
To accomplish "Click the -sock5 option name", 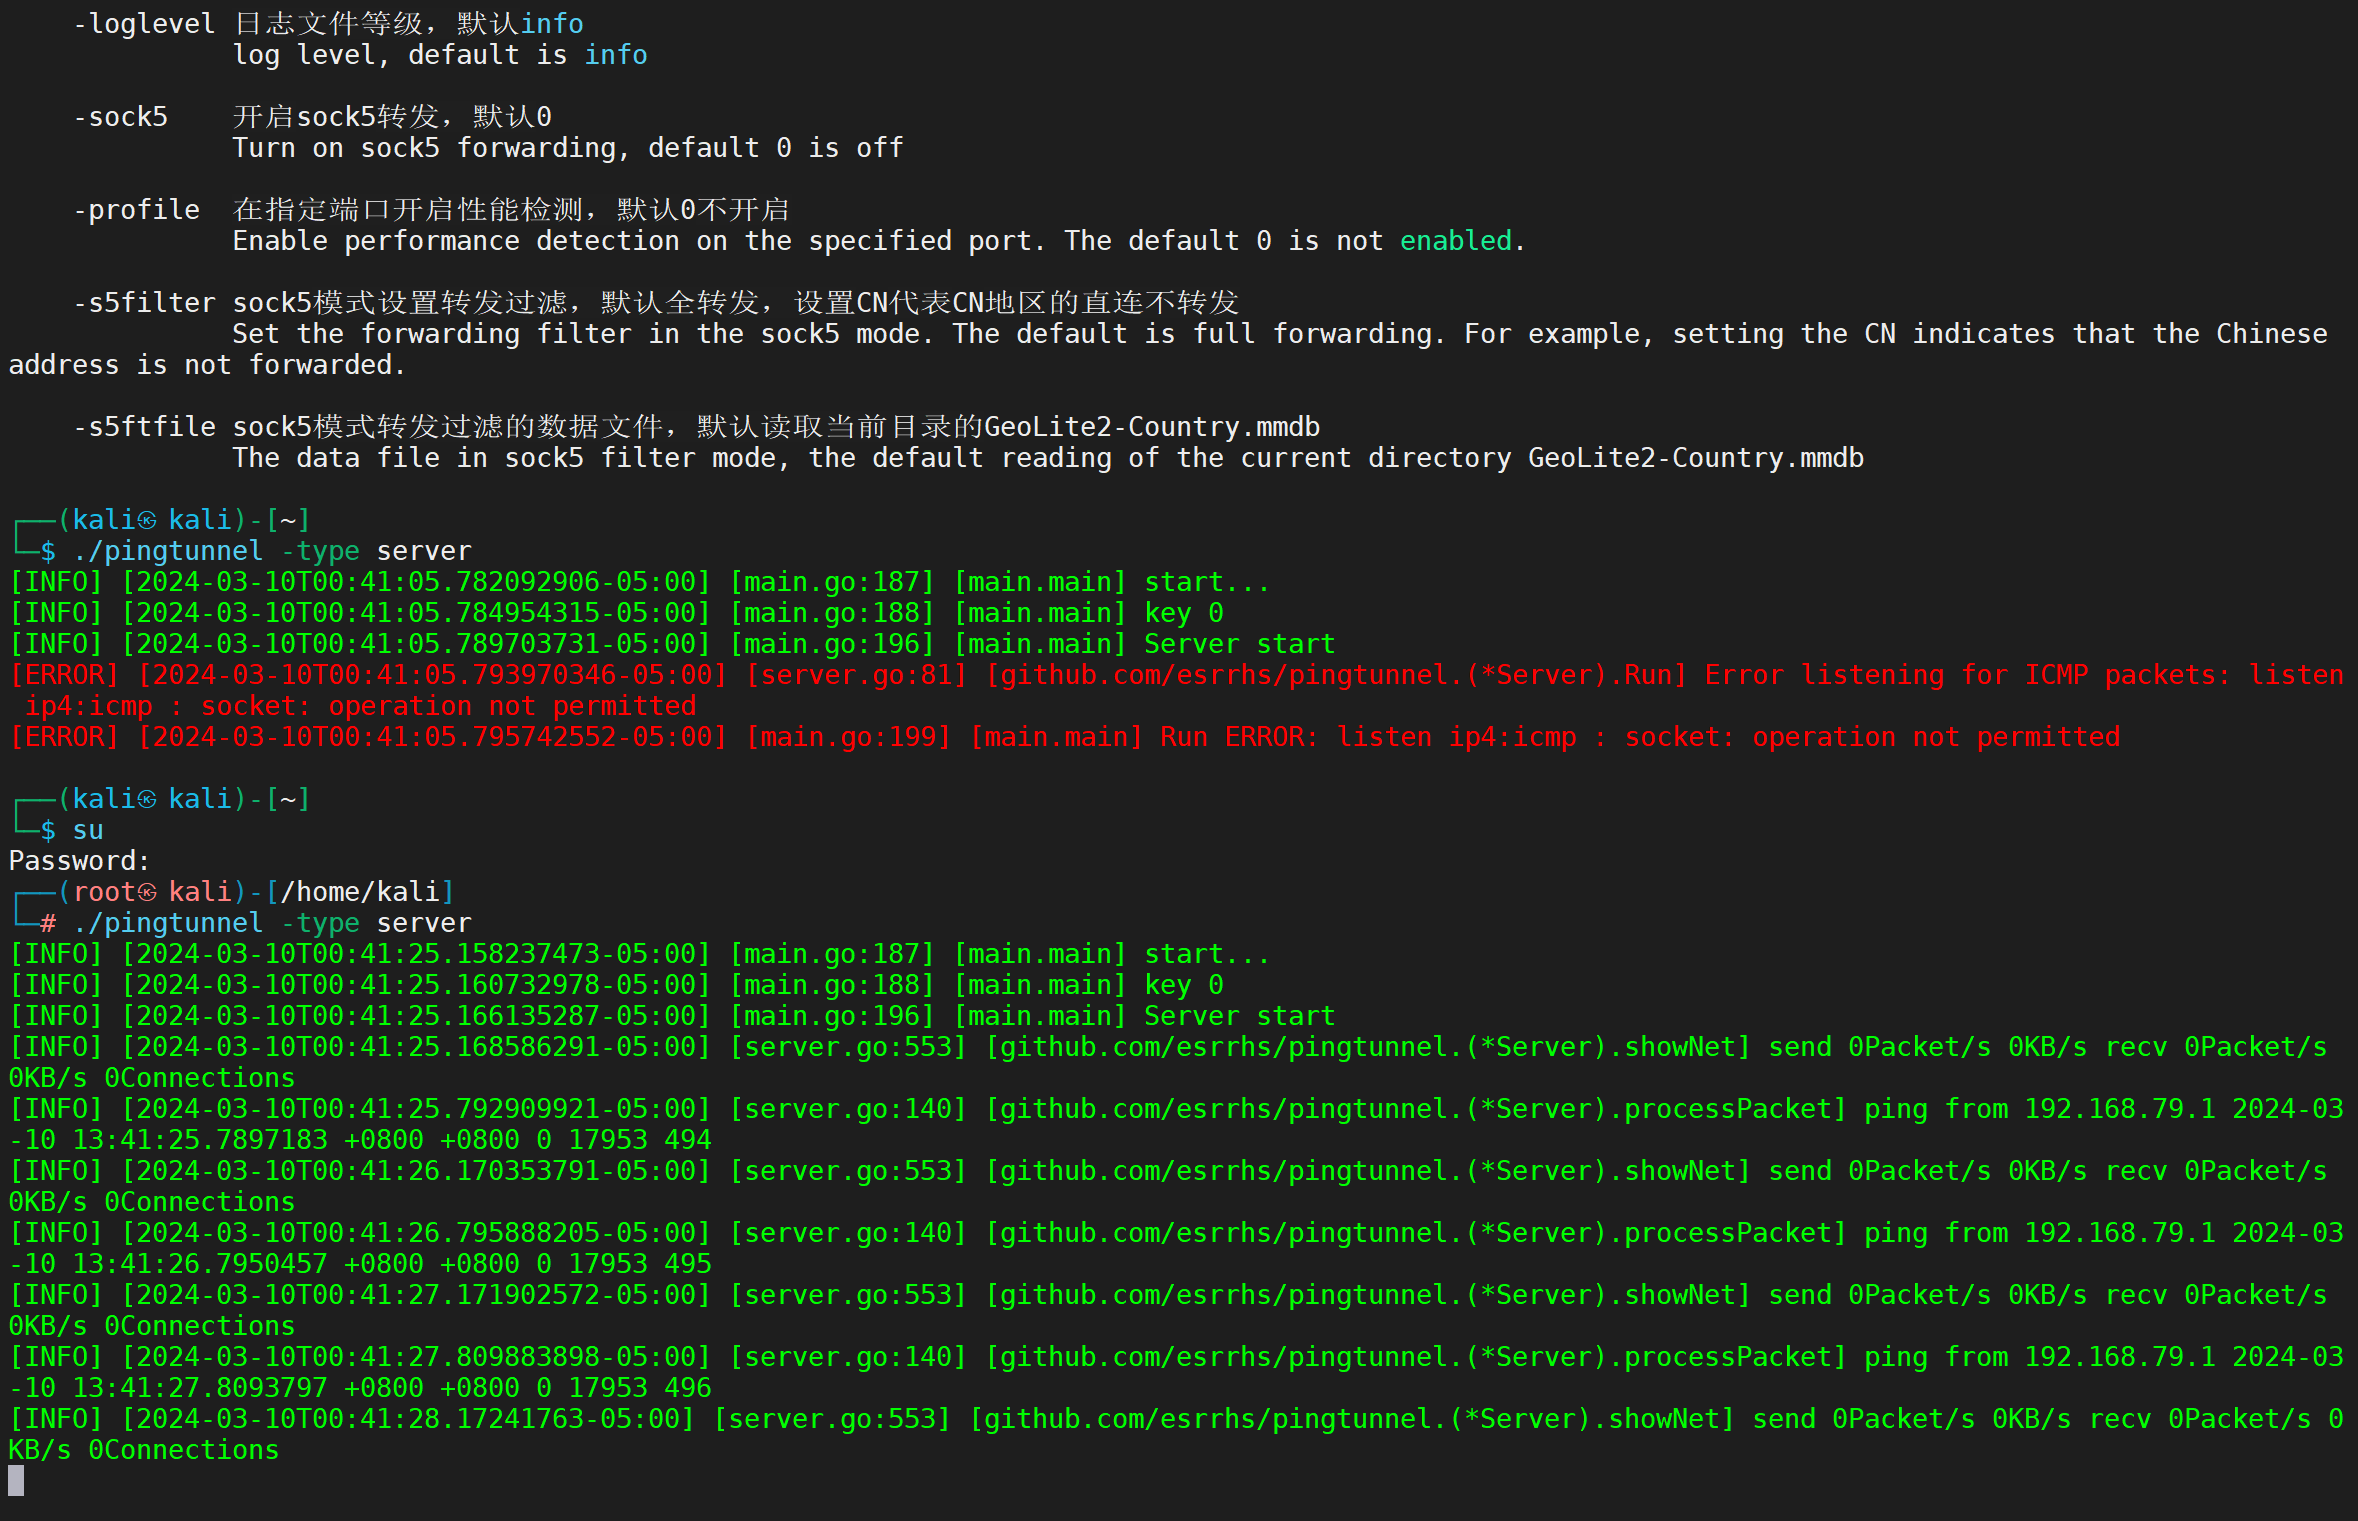I will 120,117.
